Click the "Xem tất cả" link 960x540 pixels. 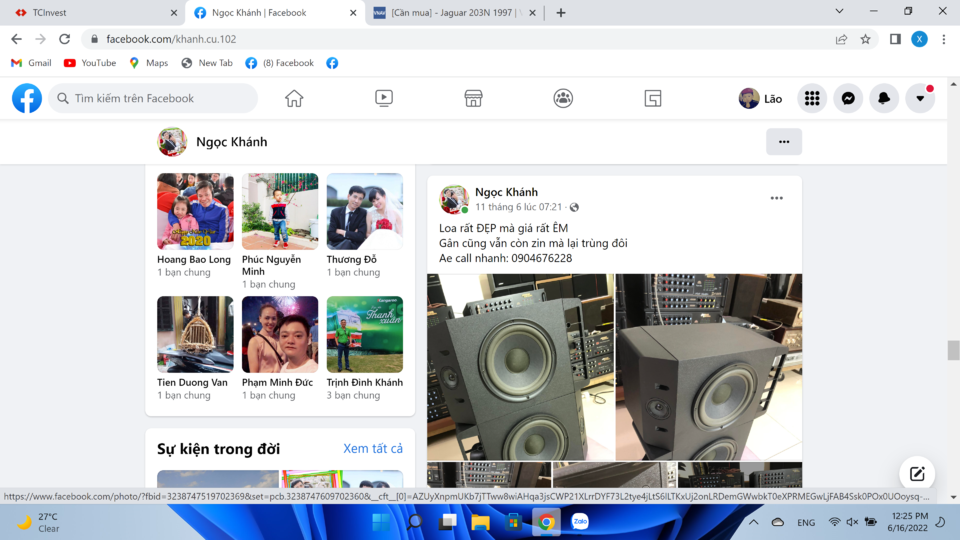point(373,449)
